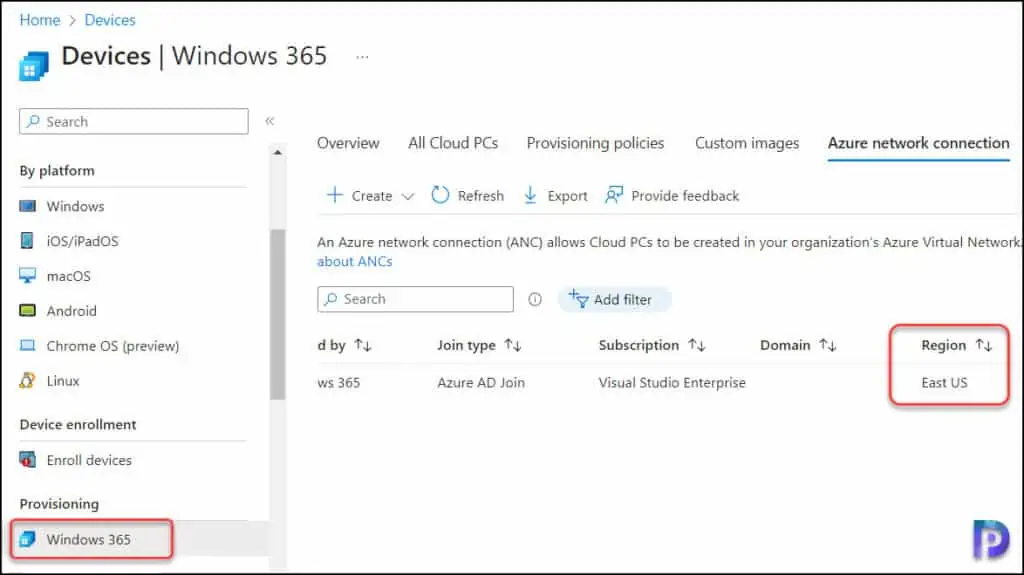
Task: Select the Android label in By platform
Action: point(71,311)
